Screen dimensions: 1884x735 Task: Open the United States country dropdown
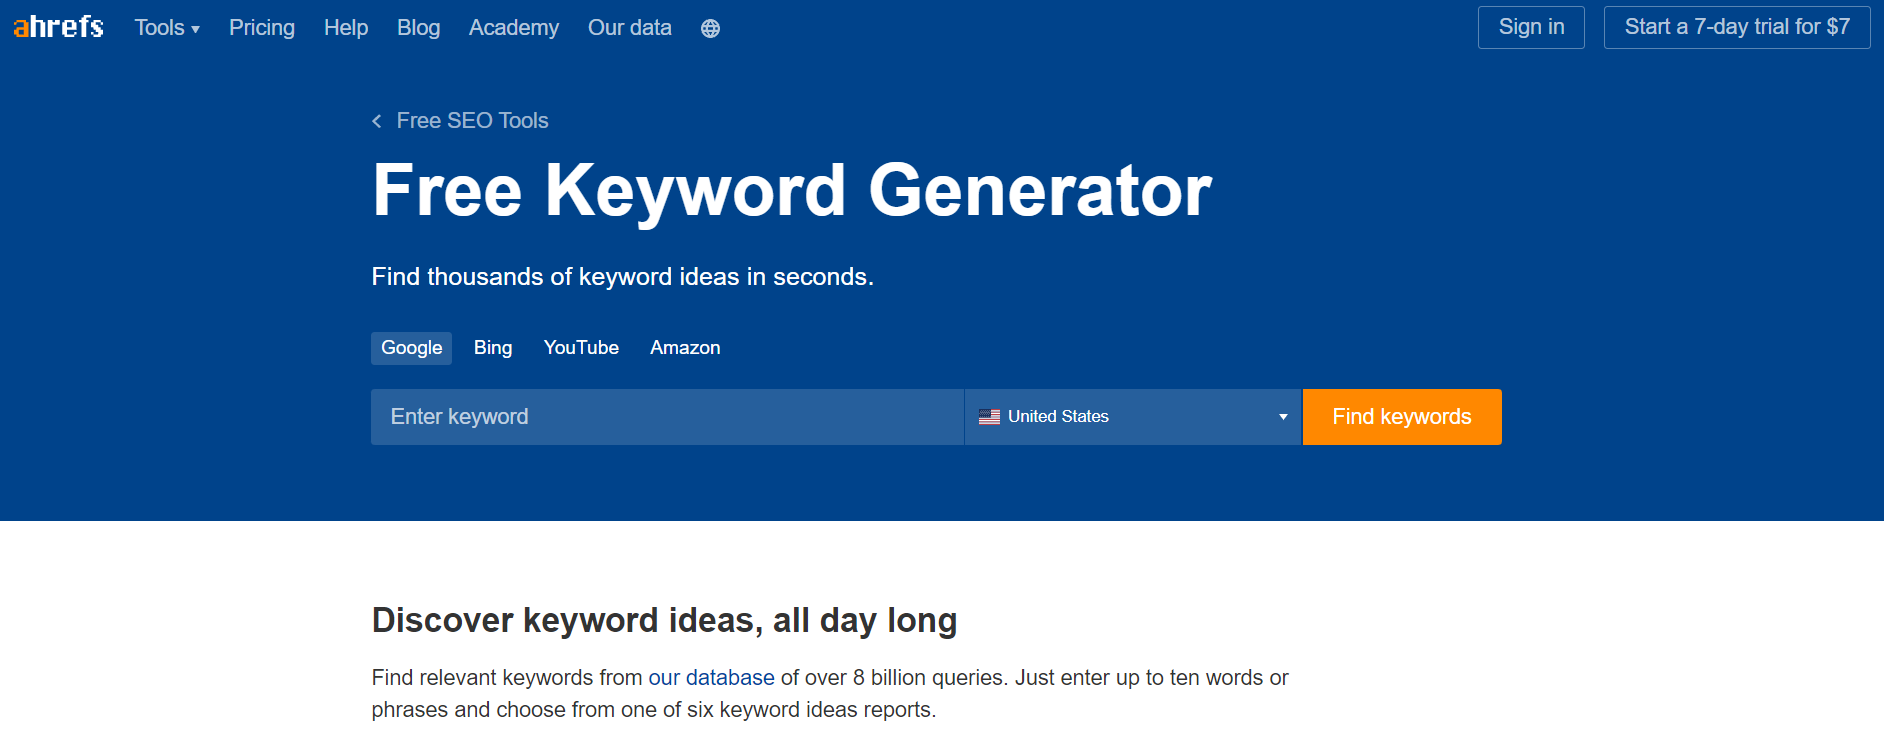coord(1133,417)
